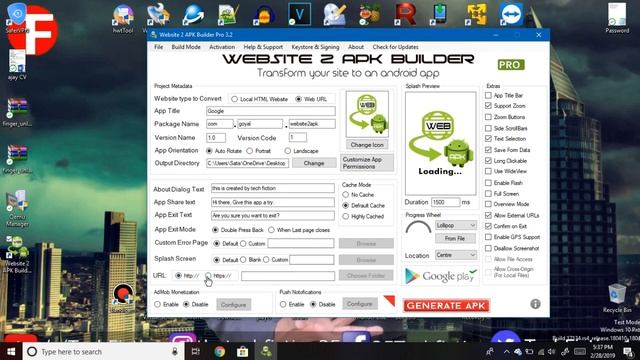Launch the TeamViewer desktop shortcut
This screenshot has height=360, width=640.
click(511, 14)
